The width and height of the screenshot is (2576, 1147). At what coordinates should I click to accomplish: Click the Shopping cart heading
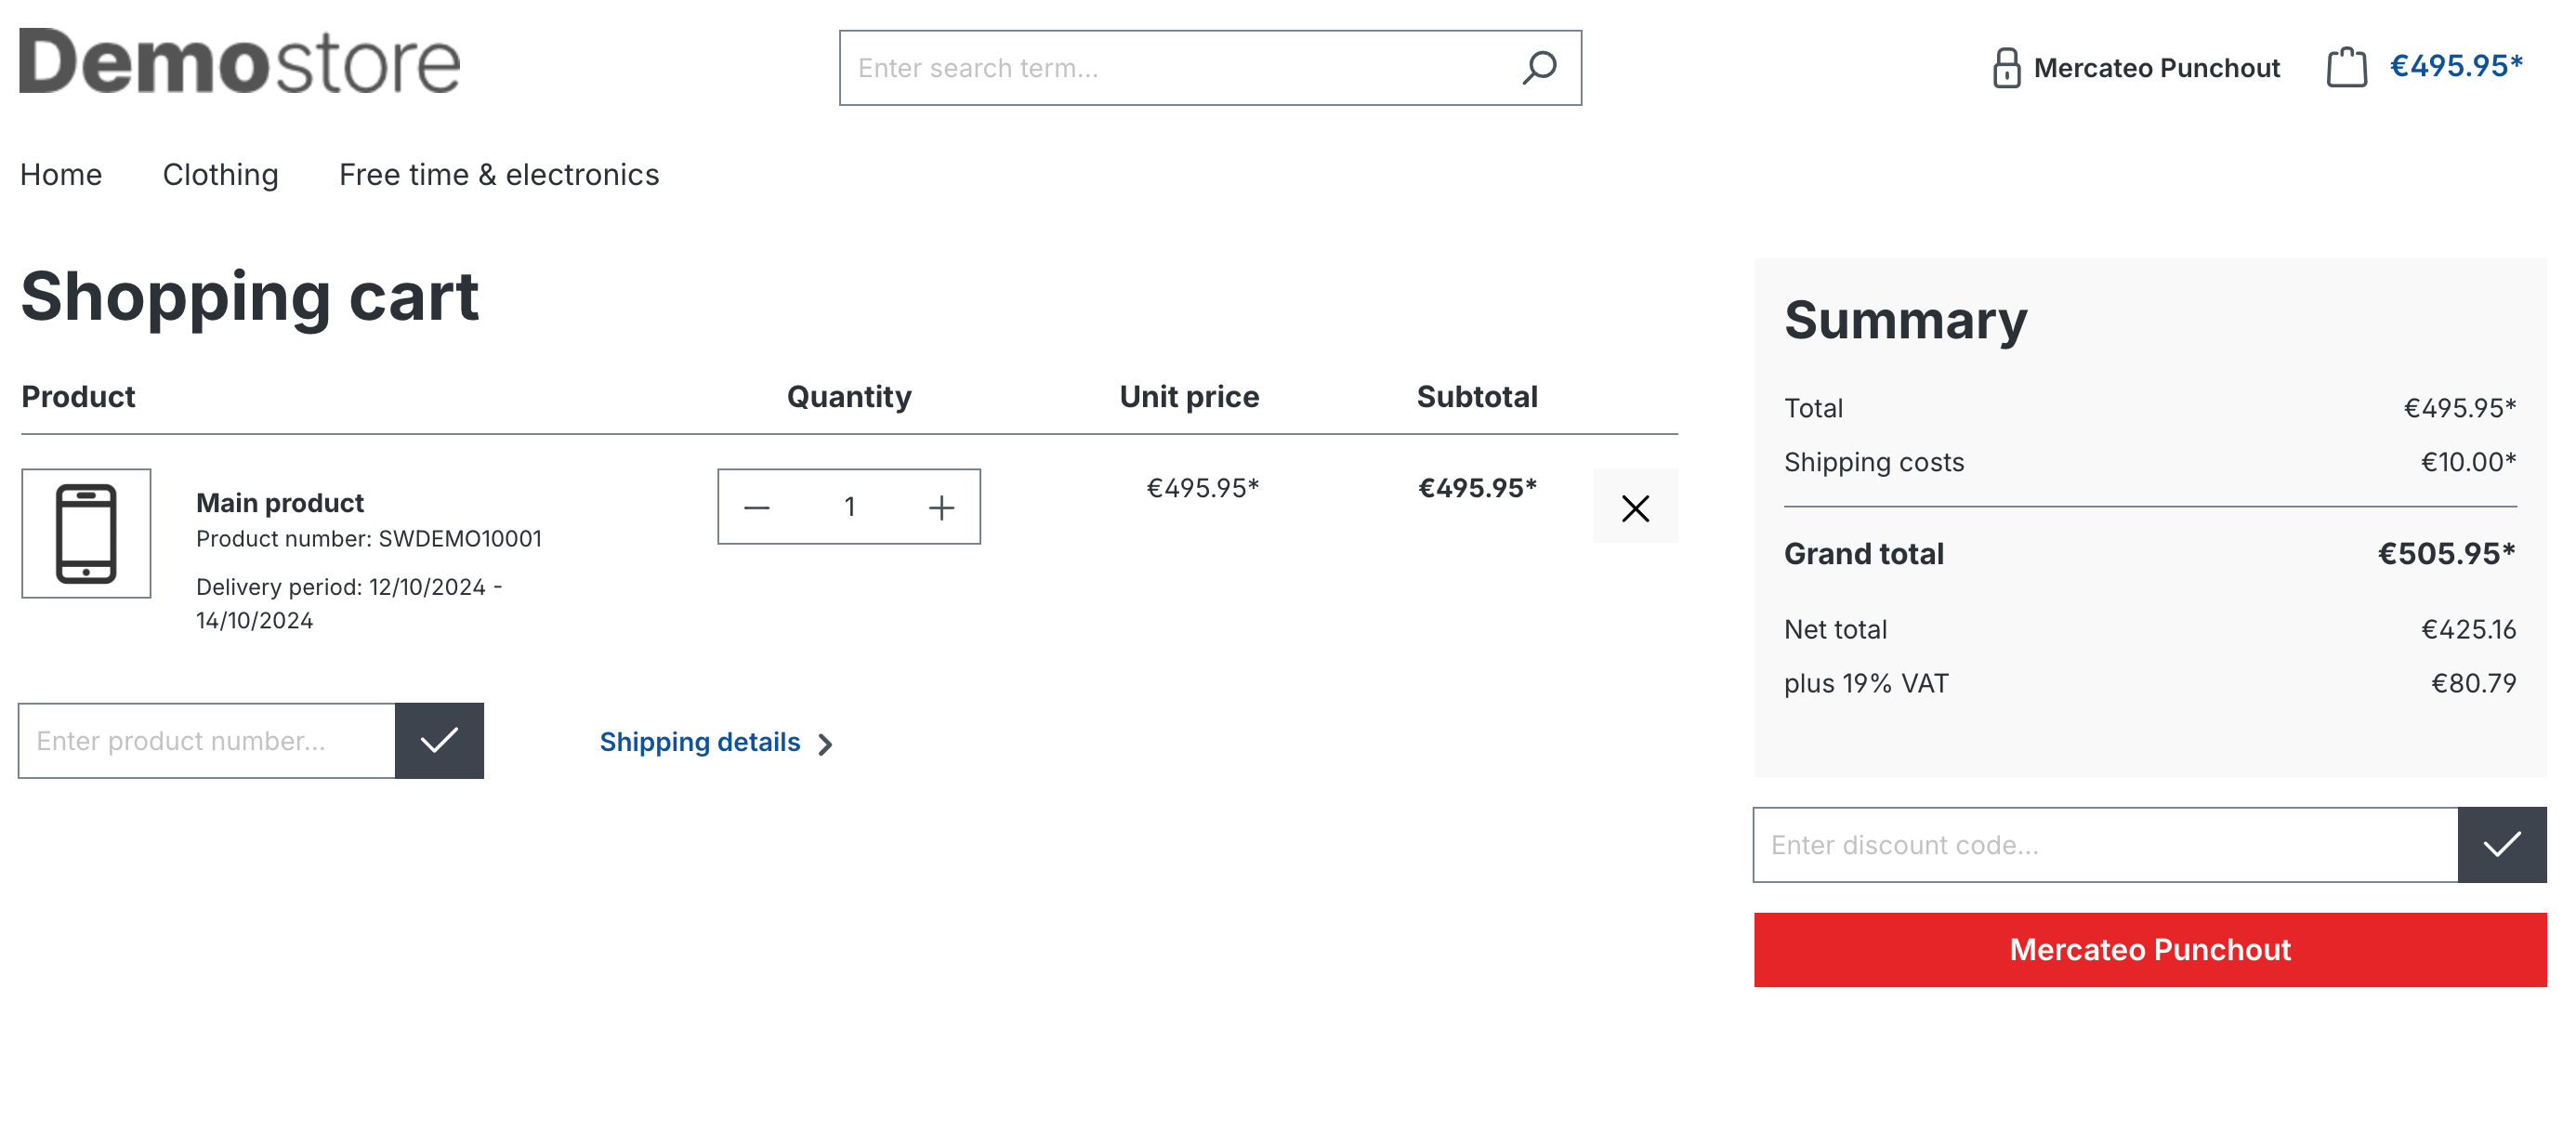click(250, 297)
